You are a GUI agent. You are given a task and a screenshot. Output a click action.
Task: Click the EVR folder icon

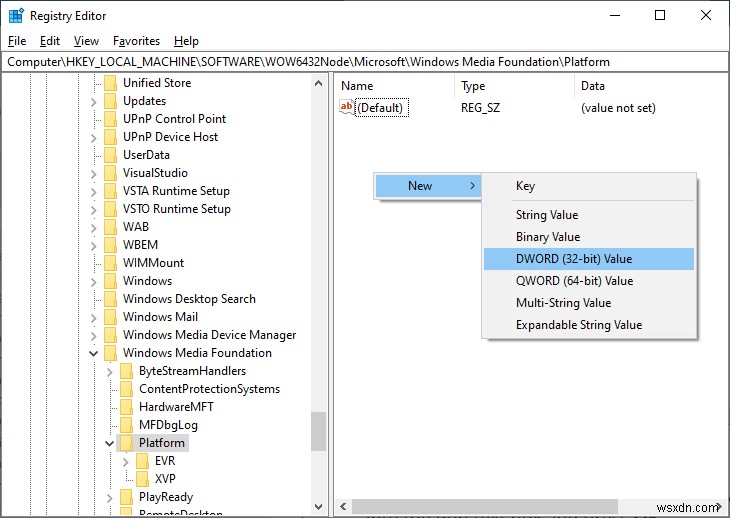tap(142, 461)
